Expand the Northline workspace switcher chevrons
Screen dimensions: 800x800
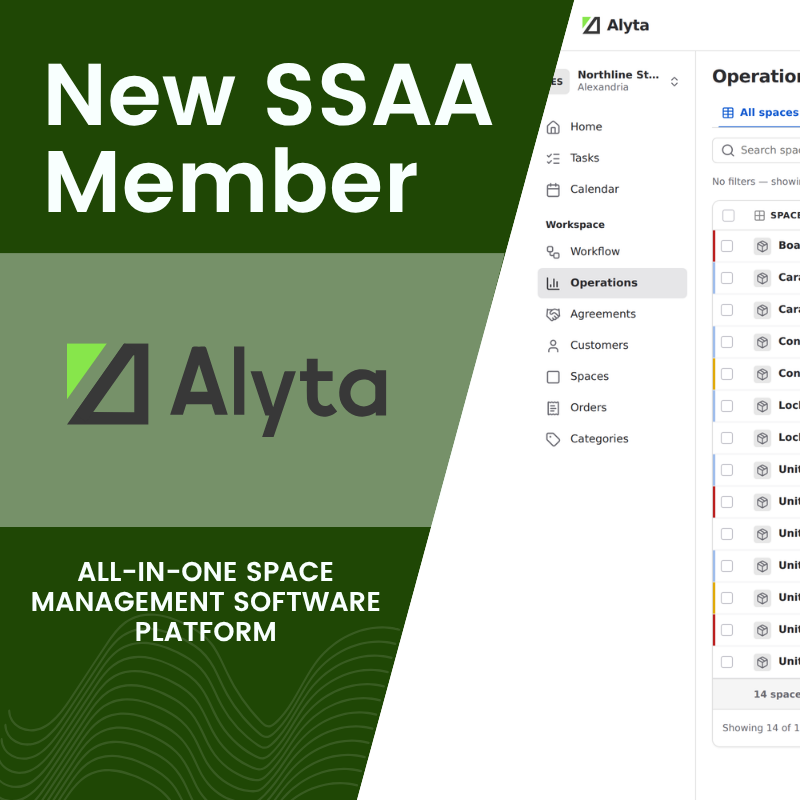(x=674, y=82)
